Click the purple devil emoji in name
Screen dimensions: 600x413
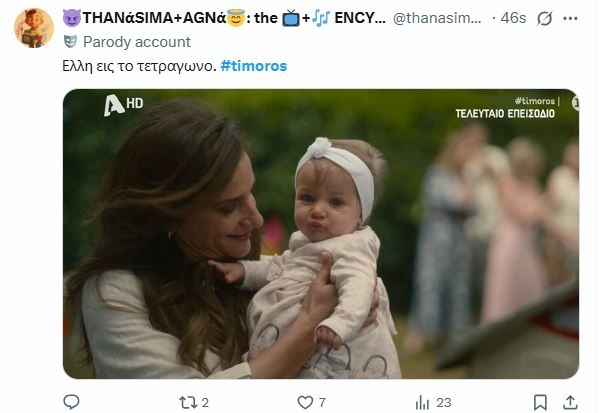pyautogui.click(x=72, y=18)
